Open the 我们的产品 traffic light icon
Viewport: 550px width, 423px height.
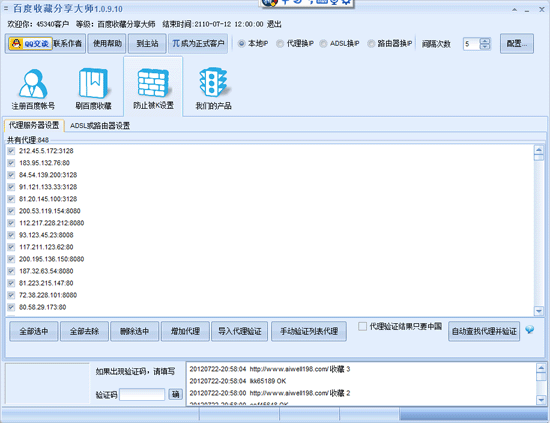coord(213,83)
